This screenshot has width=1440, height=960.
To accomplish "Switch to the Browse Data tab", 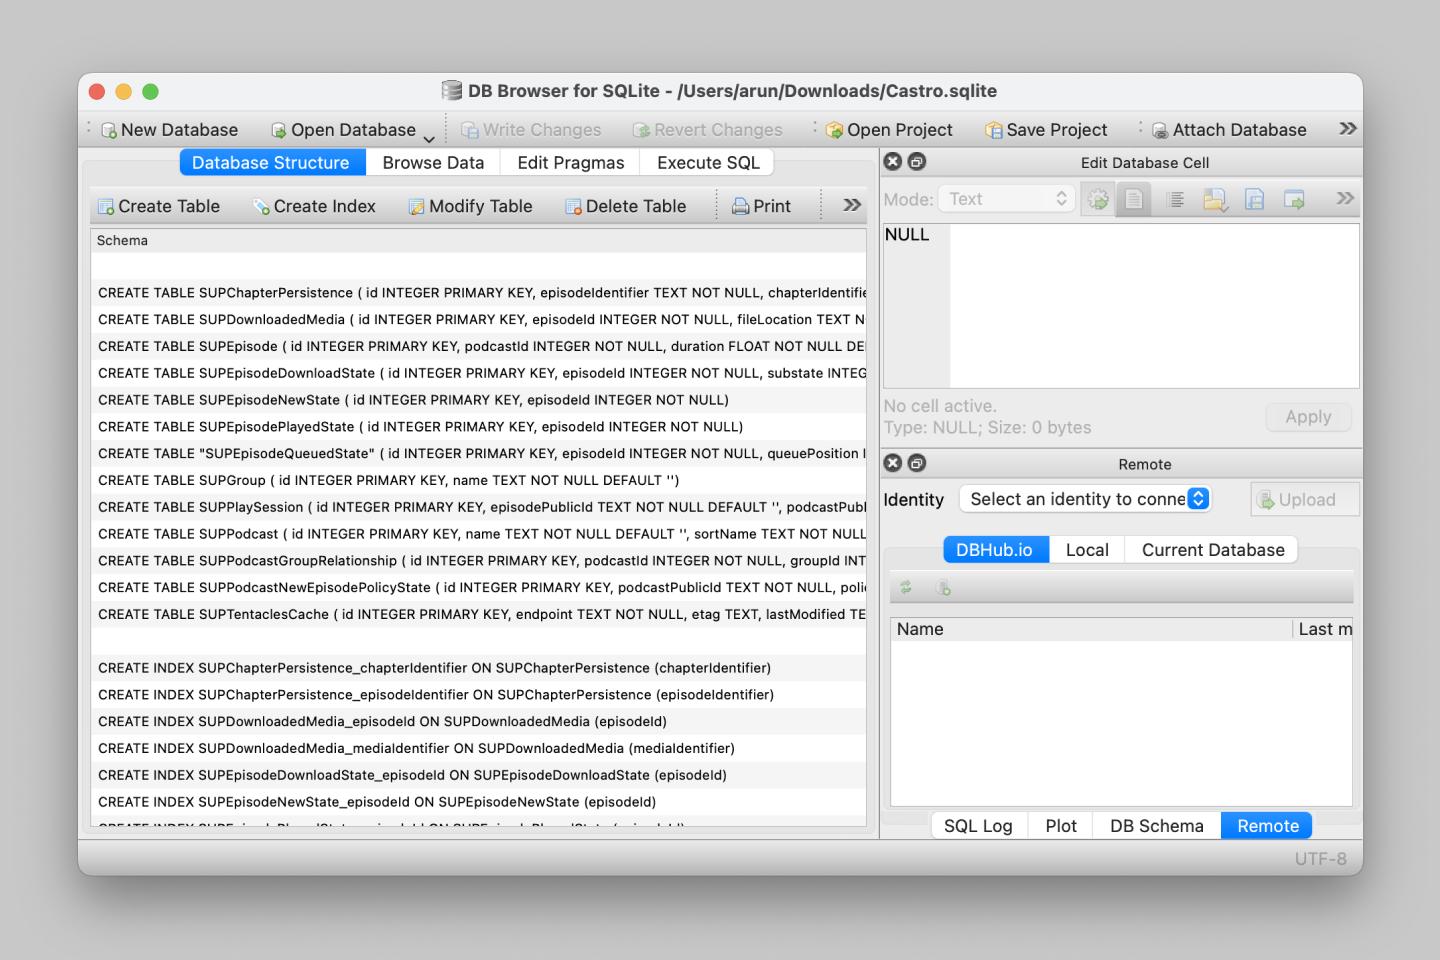I will (x=433, y=163).
